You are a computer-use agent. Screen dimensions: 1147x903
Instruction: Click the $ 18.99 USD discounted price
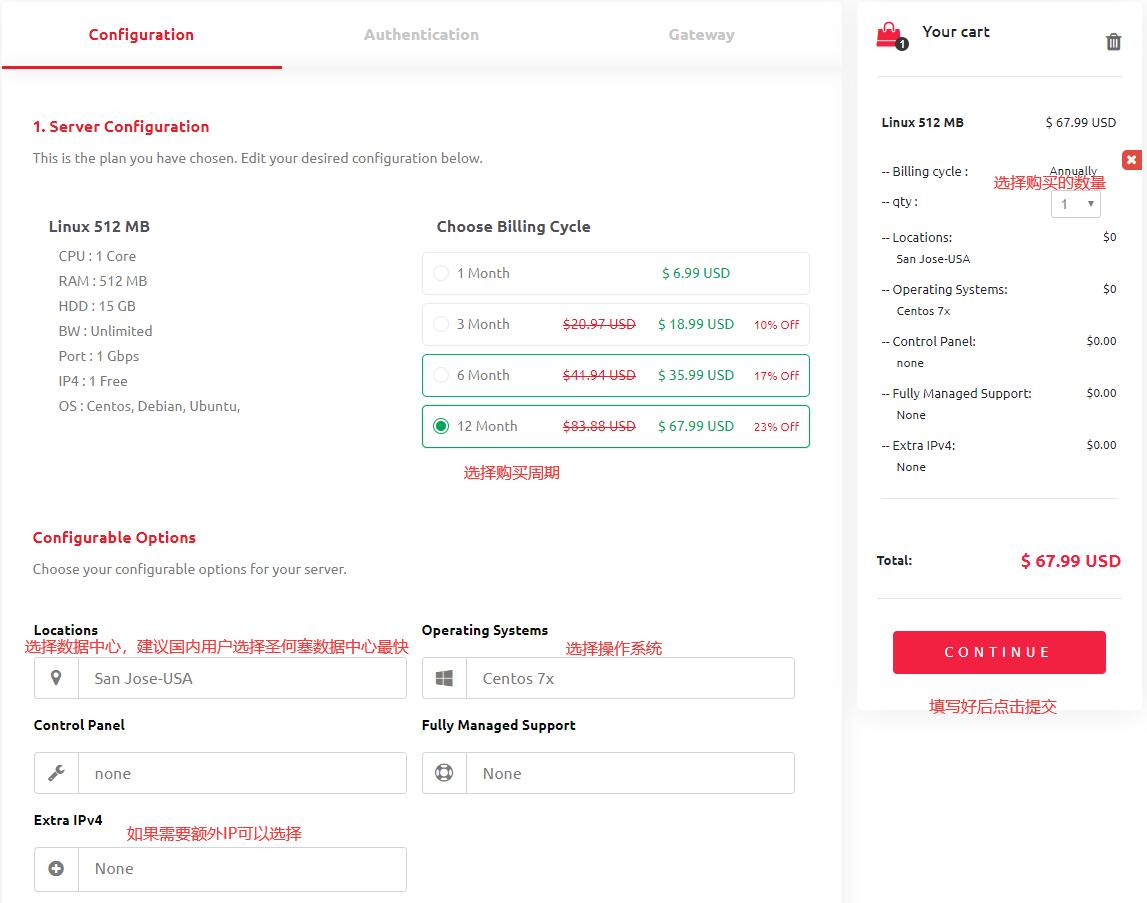(x=696, y=324)
